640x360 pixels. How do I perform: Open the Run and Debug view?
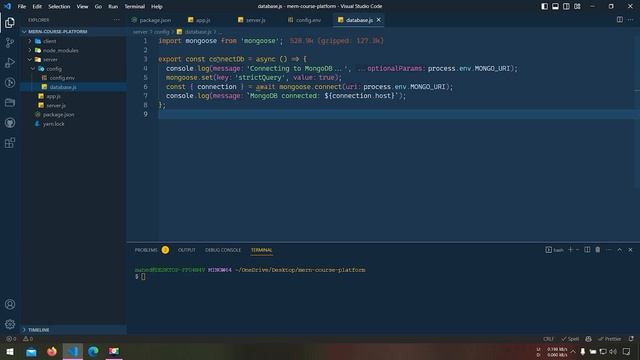pos(10,62)
